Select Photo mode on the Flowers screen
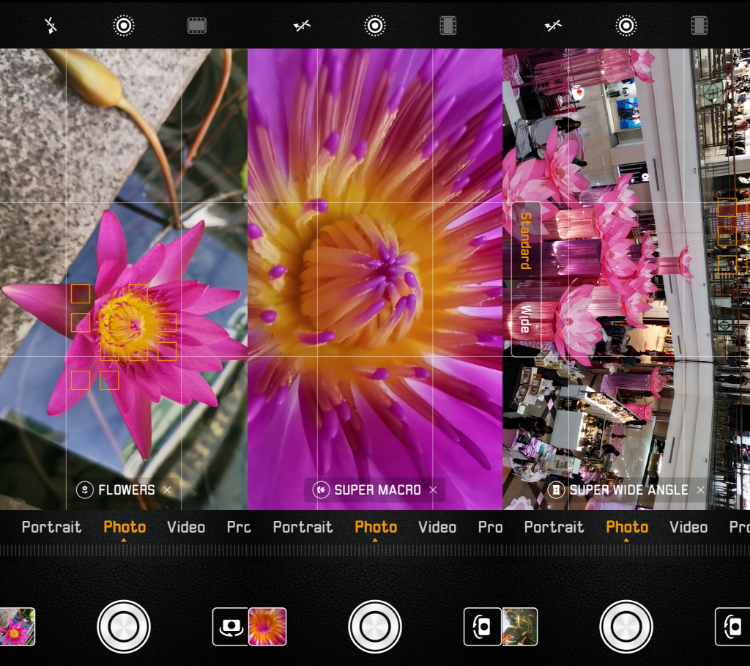This screenshot has width=750, height=666. tap(124, 527)
